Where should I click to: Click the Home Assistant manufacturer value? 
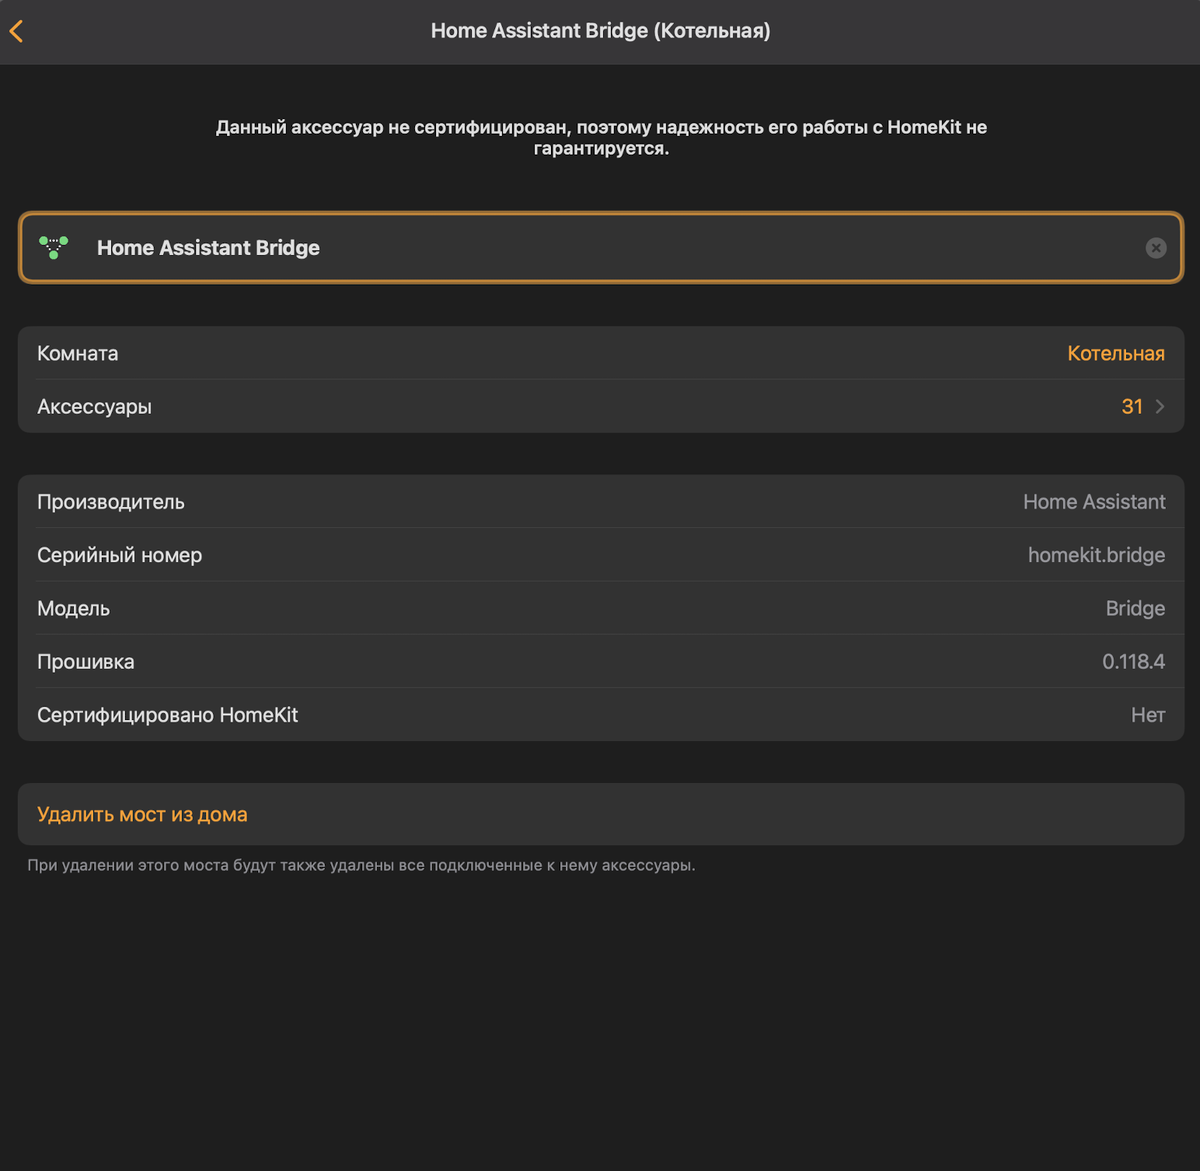1094,502
